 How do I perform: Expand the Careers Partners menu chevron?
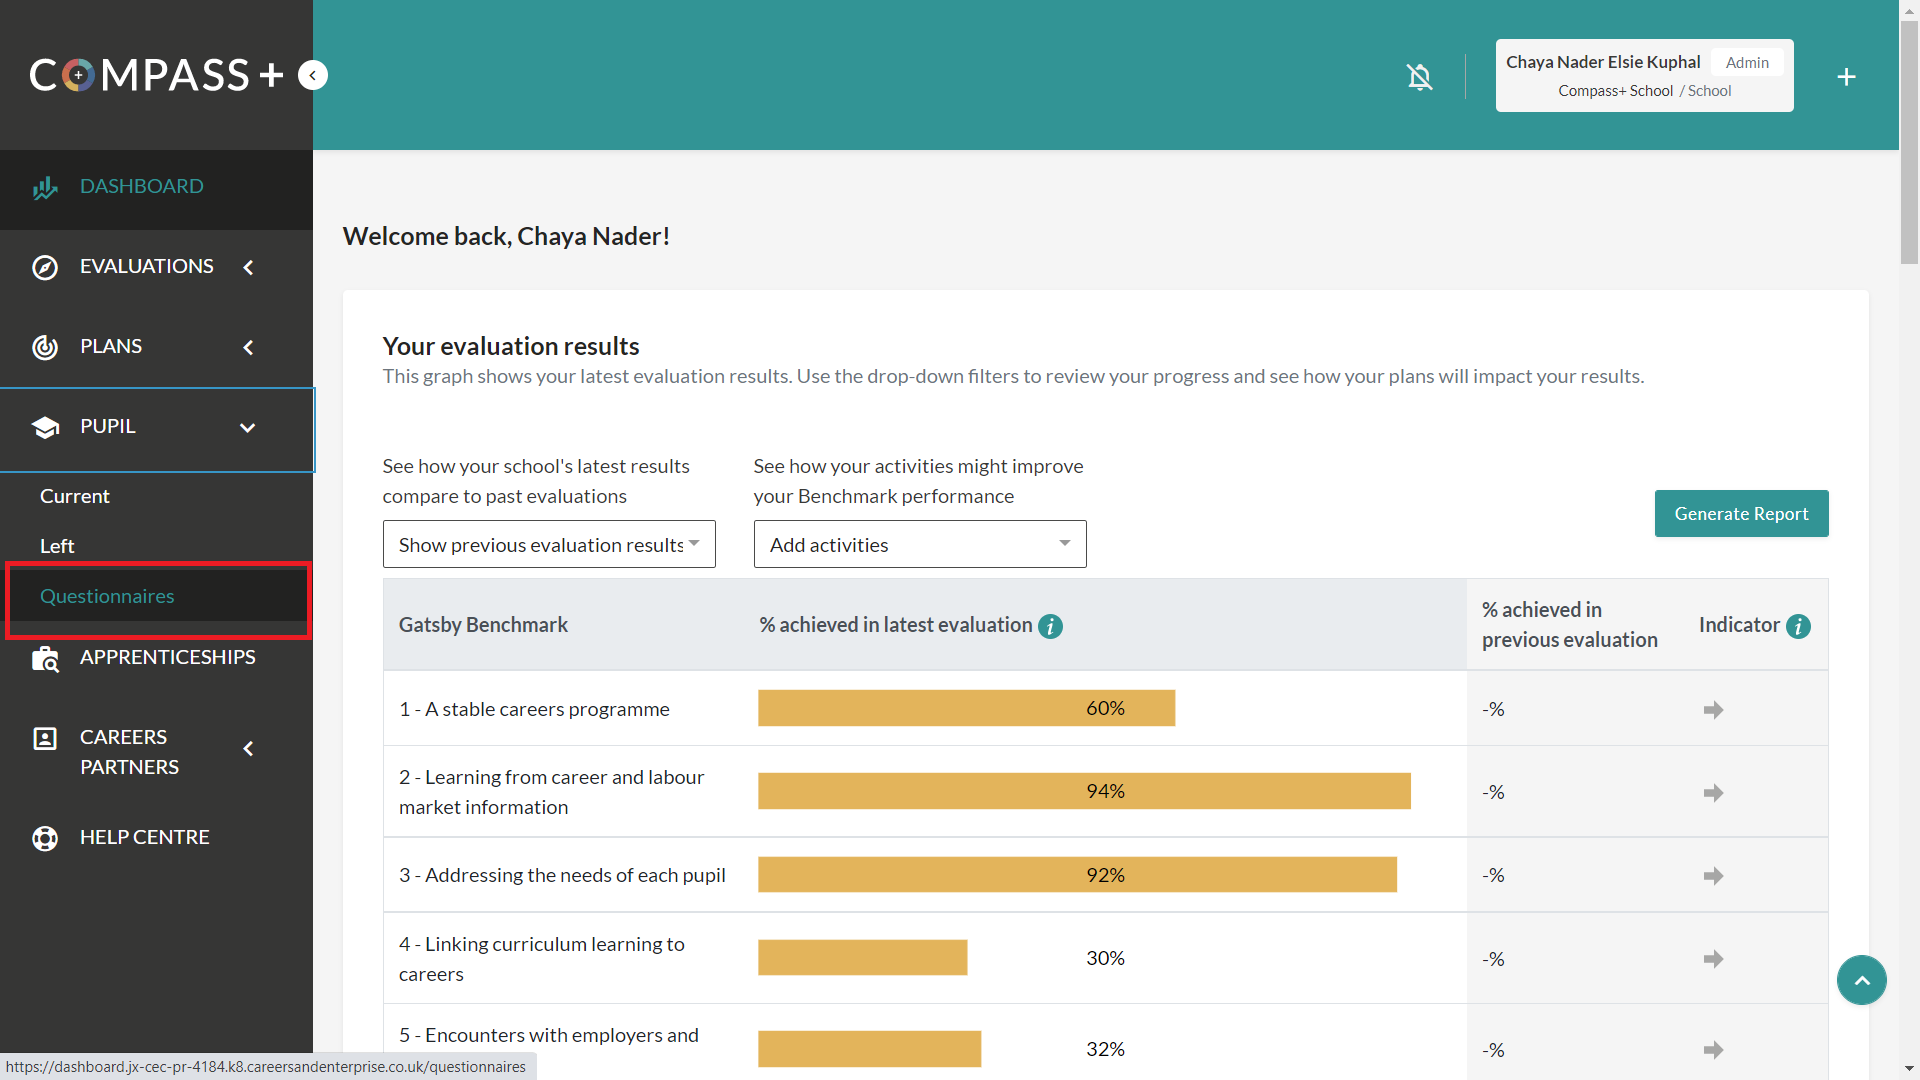click(x=248, y=748)
